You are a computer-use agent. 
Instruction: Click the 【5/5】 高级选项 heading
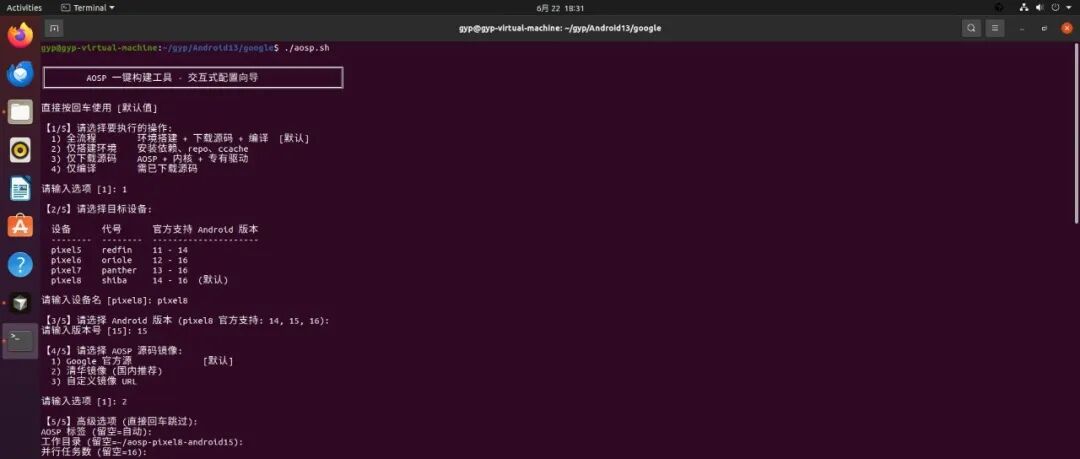pyautogui.click(x=122, y=421)
